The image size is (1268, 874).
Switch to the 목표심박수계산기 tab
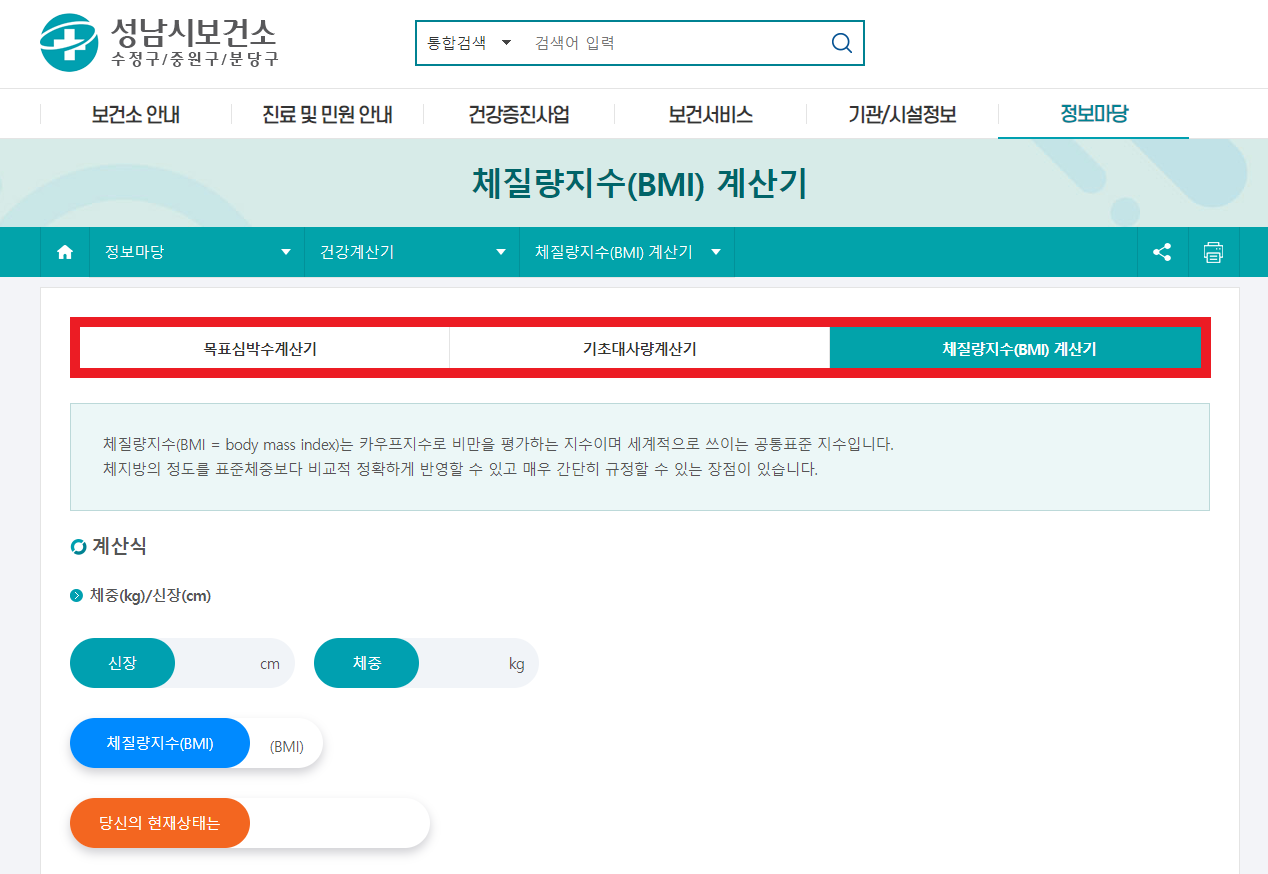[264, 347]
